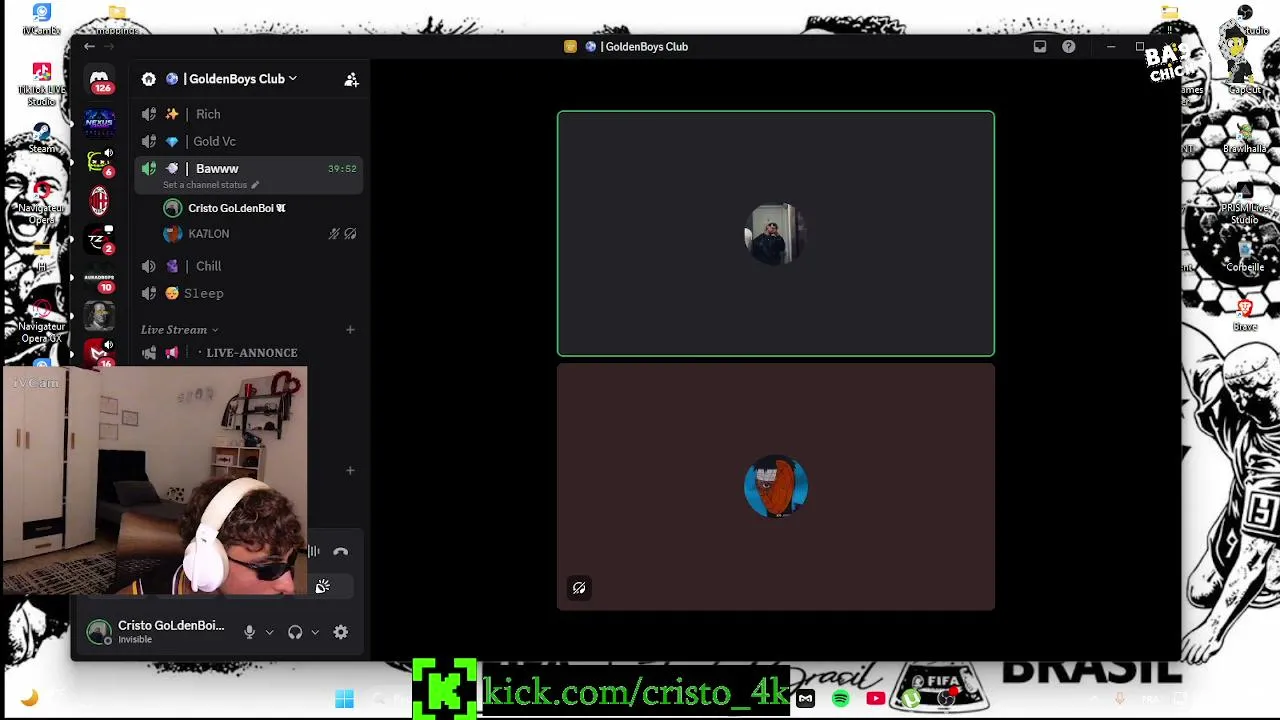Viewport: 1280px width, 720px height.
Task: Select user KA7LON in voice list
Action: point(258,234)
